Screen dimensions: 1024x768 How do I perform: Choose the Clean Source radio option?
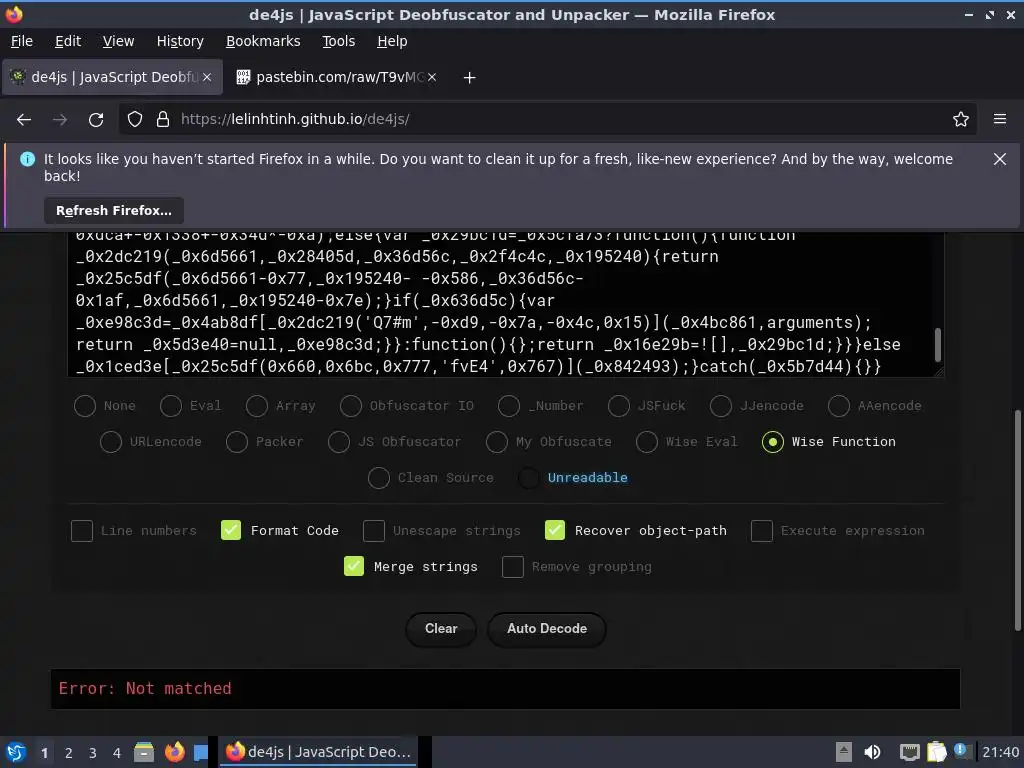(379, 477)
